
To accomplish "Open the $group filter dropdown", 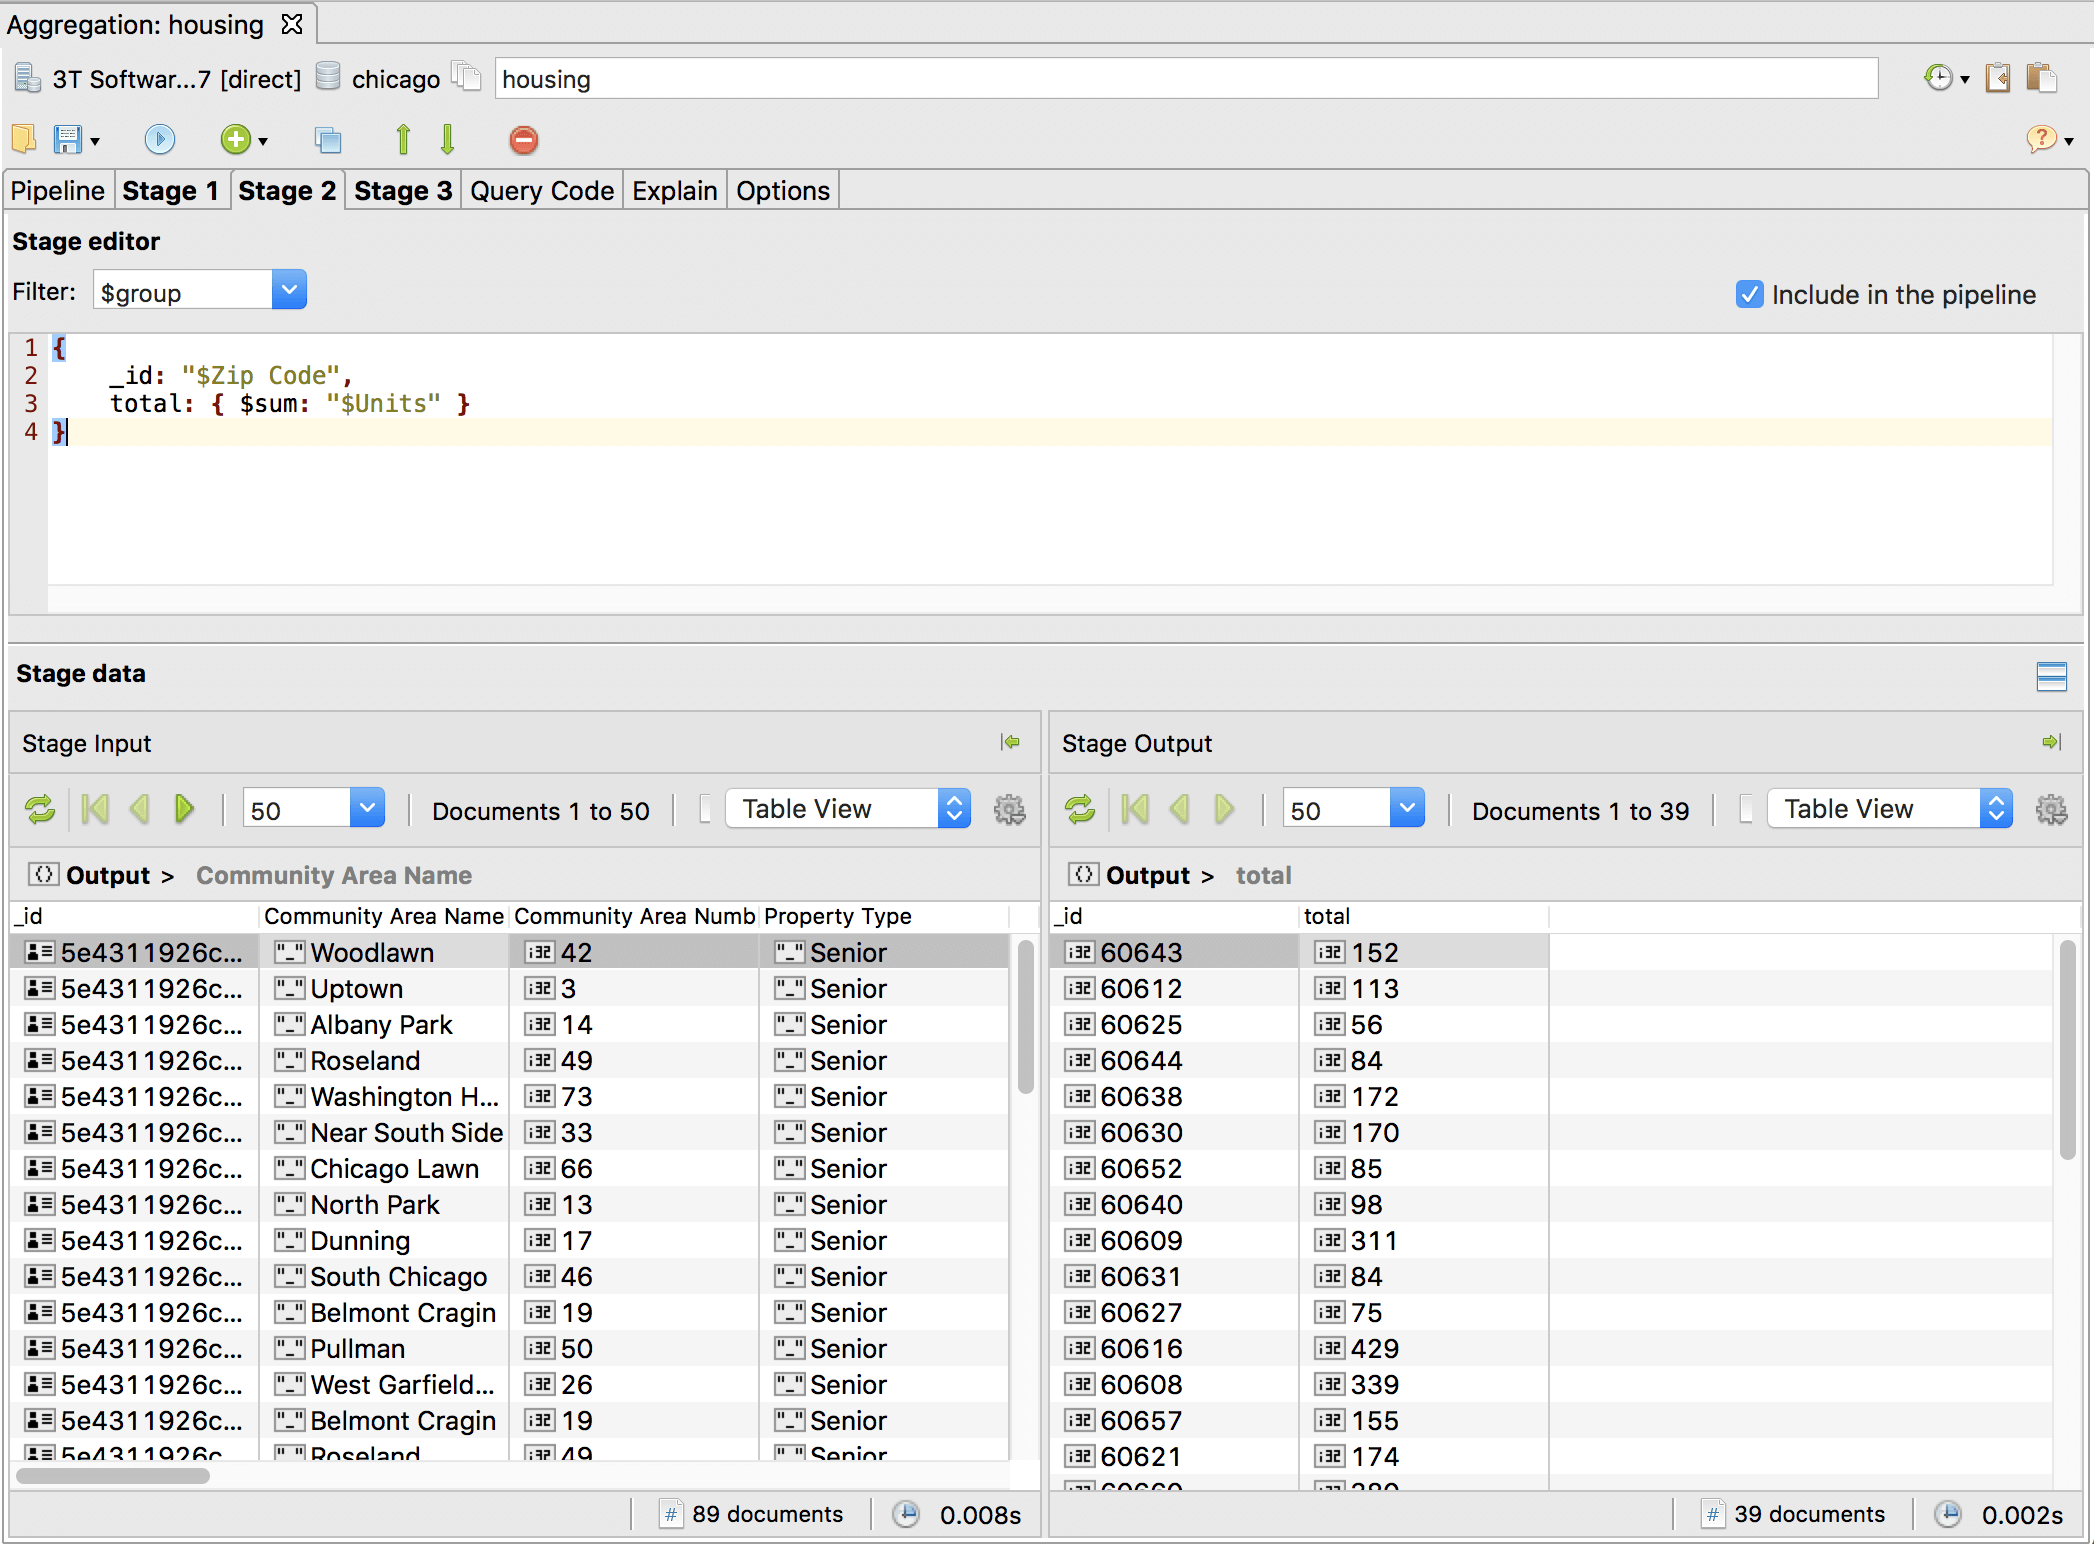I will [288, 289].
